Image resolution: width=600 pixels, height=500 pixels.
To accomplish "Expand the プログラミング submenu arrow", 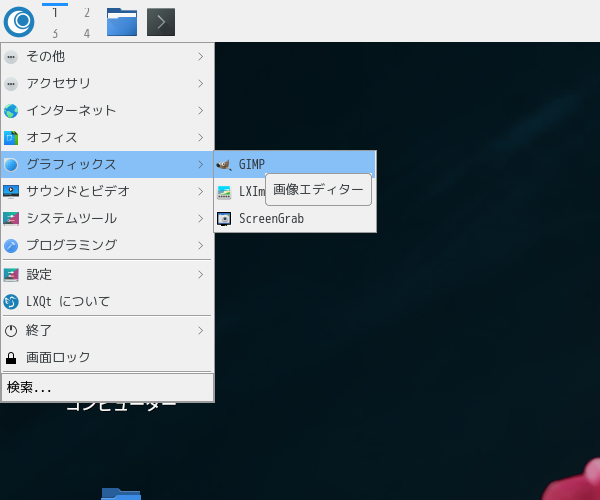I will pos(201,245).
